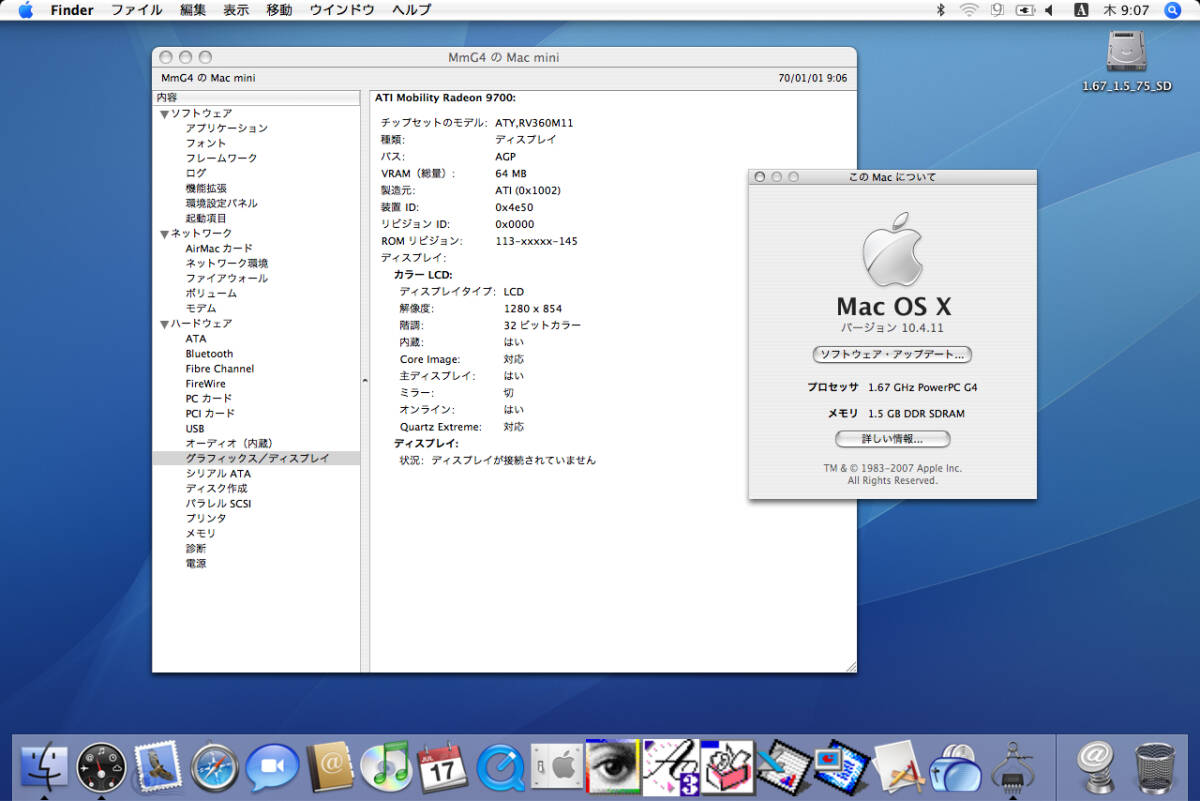Image resolution: width=1200 pixels, height=801 pixels.
Task: Select the 1.67_1.5_75_SD hard disk icon
Action: tap(1127, 52)
